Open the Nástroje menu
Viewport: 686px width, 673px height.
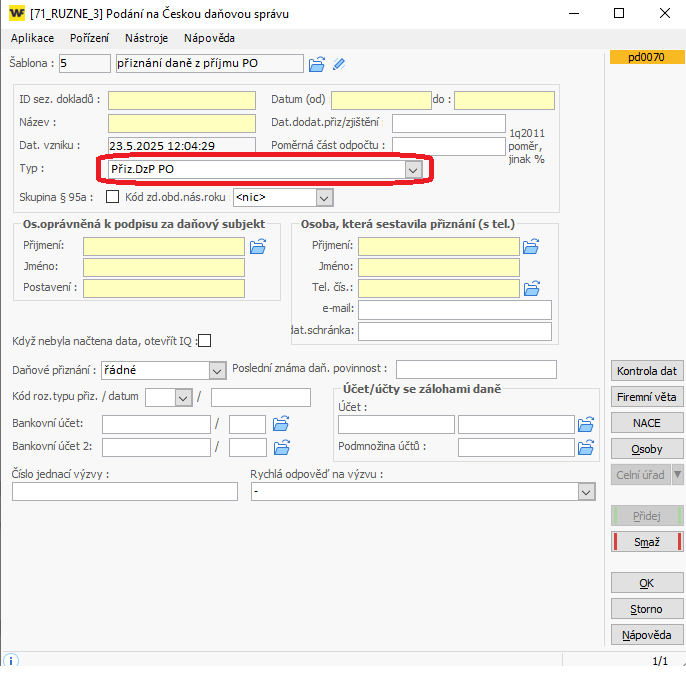pyautogui.click(x=147, y=38)
